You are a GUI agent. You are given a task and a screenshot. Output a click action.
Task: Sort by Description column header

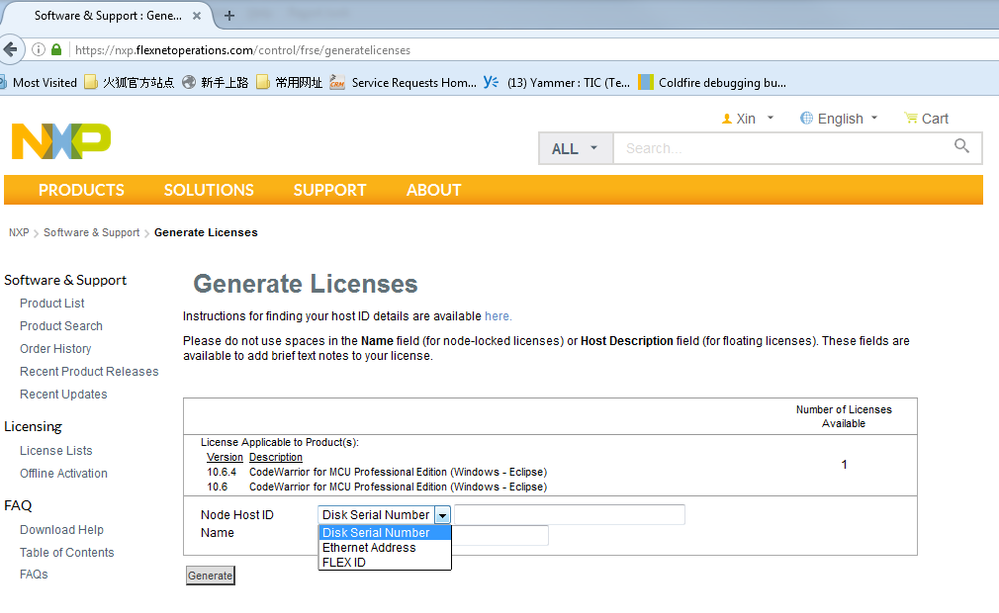[x=276, y=458]
